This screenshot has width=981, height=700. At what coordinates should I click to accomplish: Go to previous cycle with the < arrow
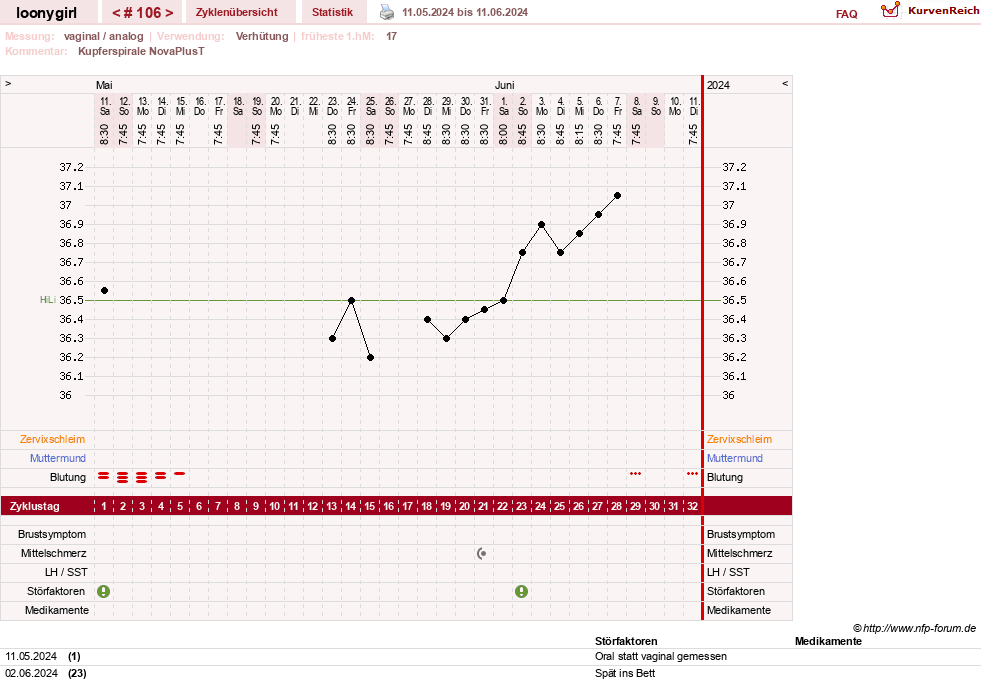(x=116, y=13)
